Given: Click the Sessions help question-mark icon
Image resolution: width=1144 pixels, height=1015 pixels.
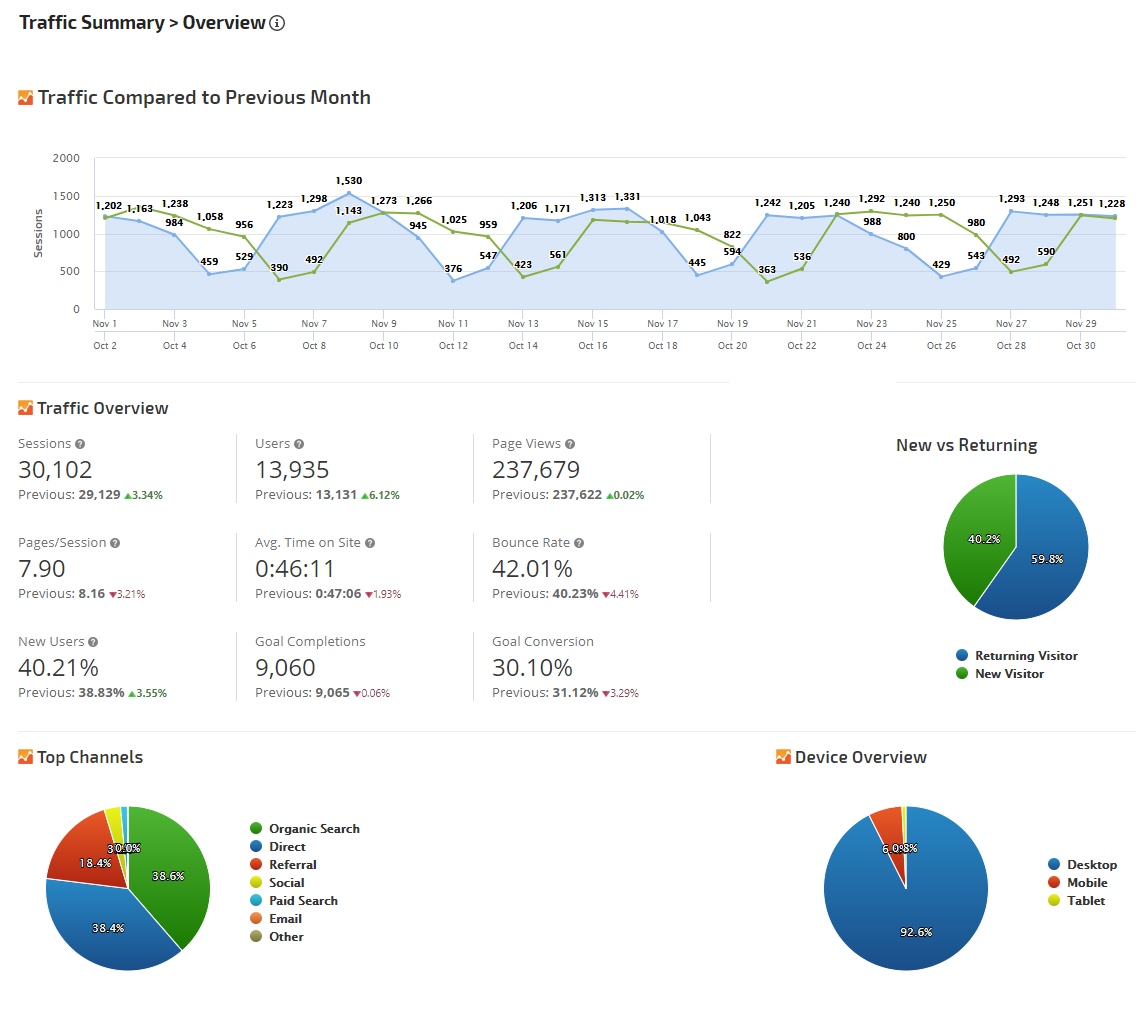Looking at the screenshot, I should click(80, 444).
